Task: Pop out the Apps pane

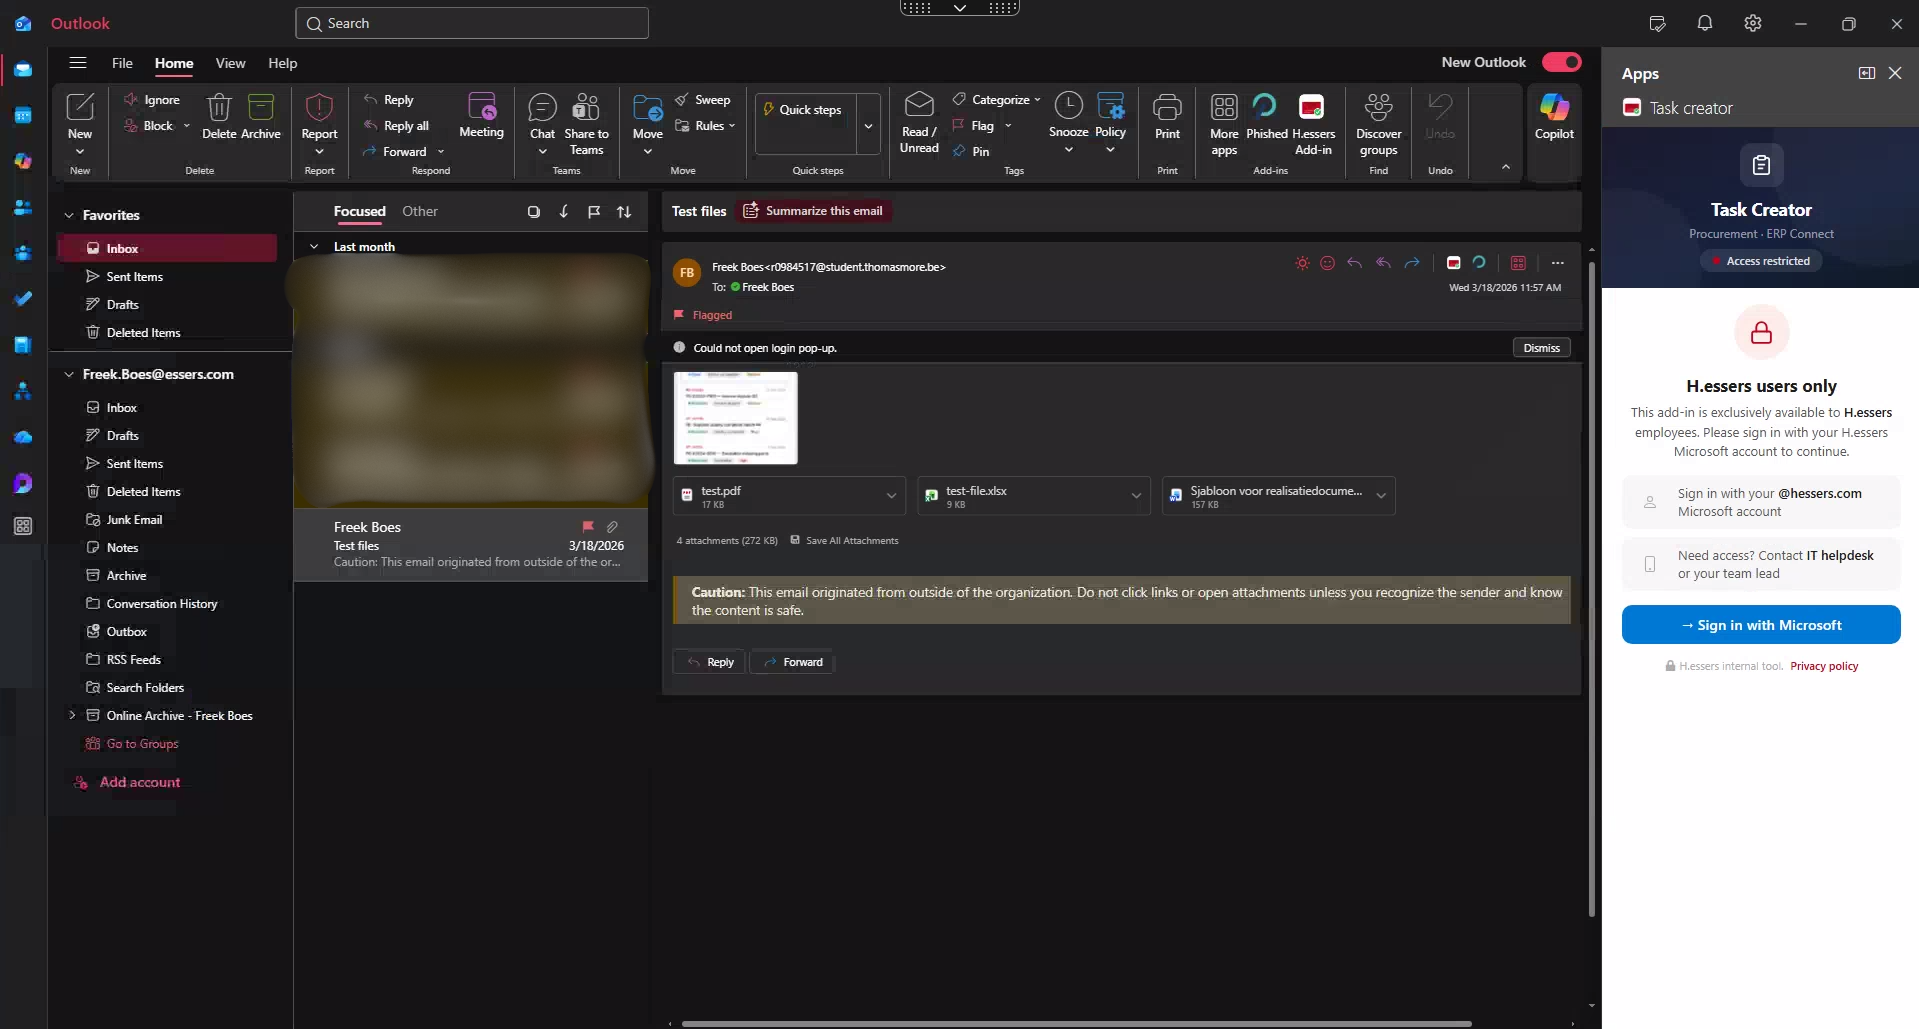Action: [x=1866, y=73]
